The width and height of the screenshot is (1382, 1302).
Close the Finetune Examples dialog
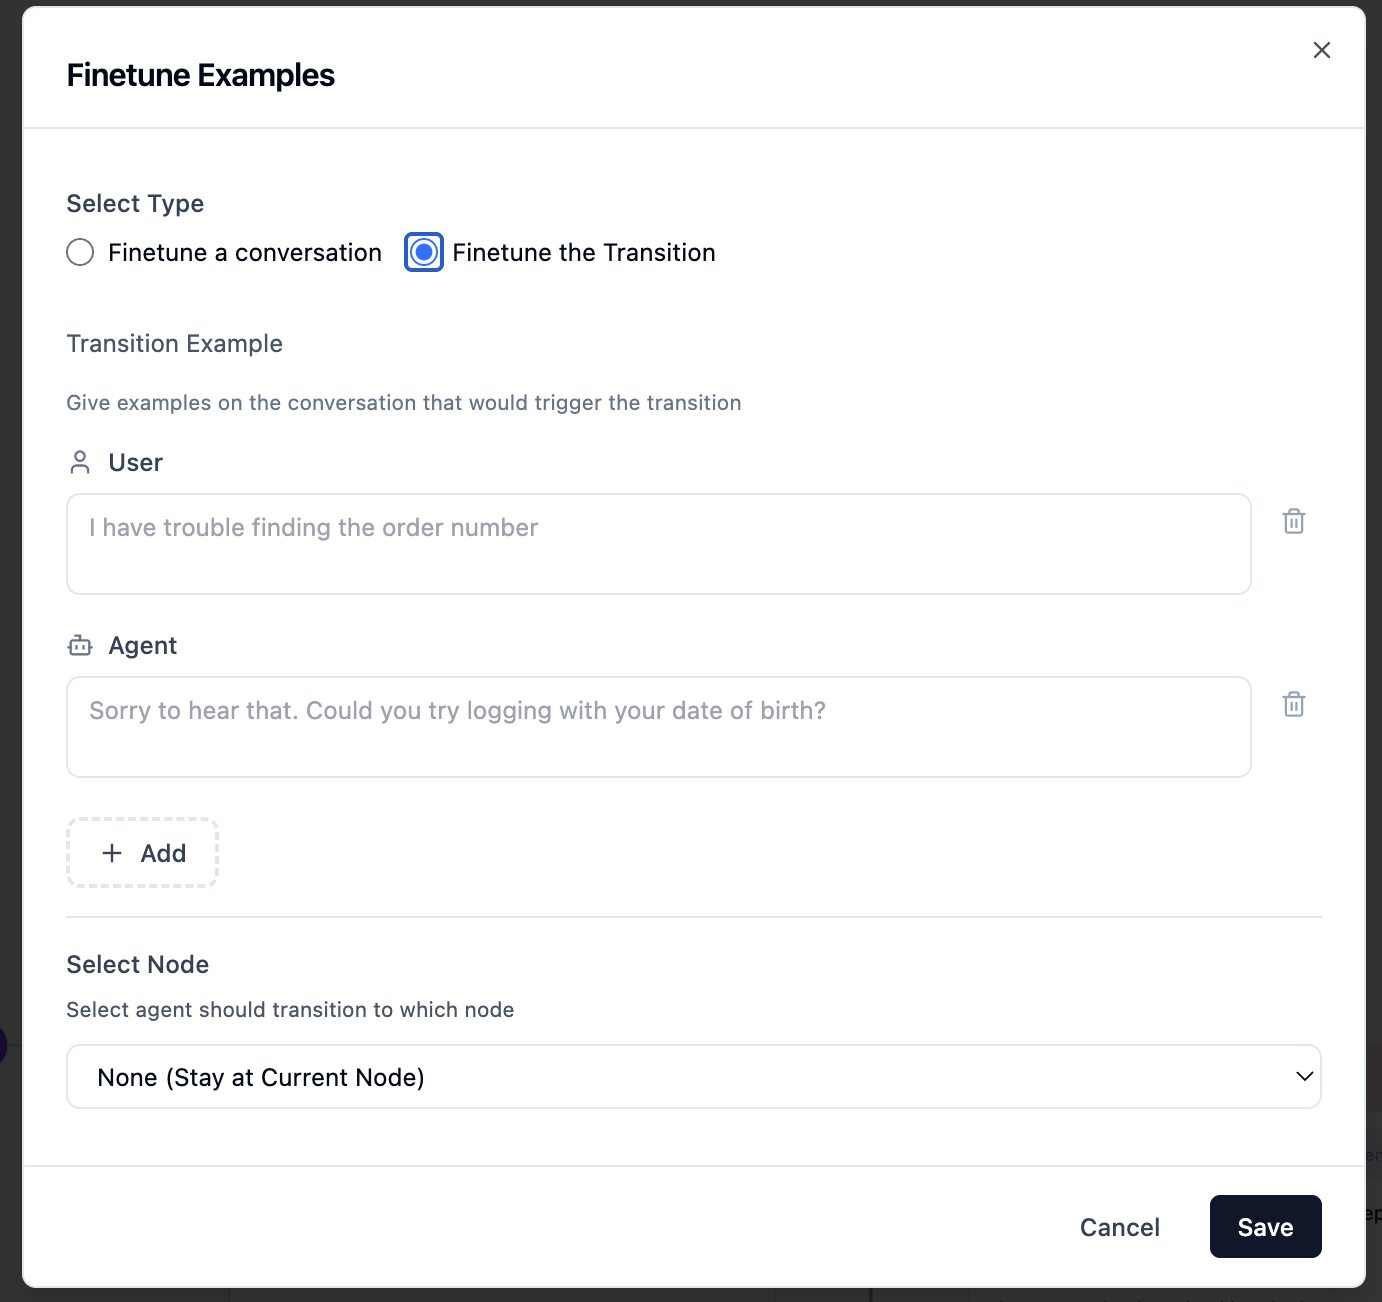pyautogui.click(x=1321, y=50)
